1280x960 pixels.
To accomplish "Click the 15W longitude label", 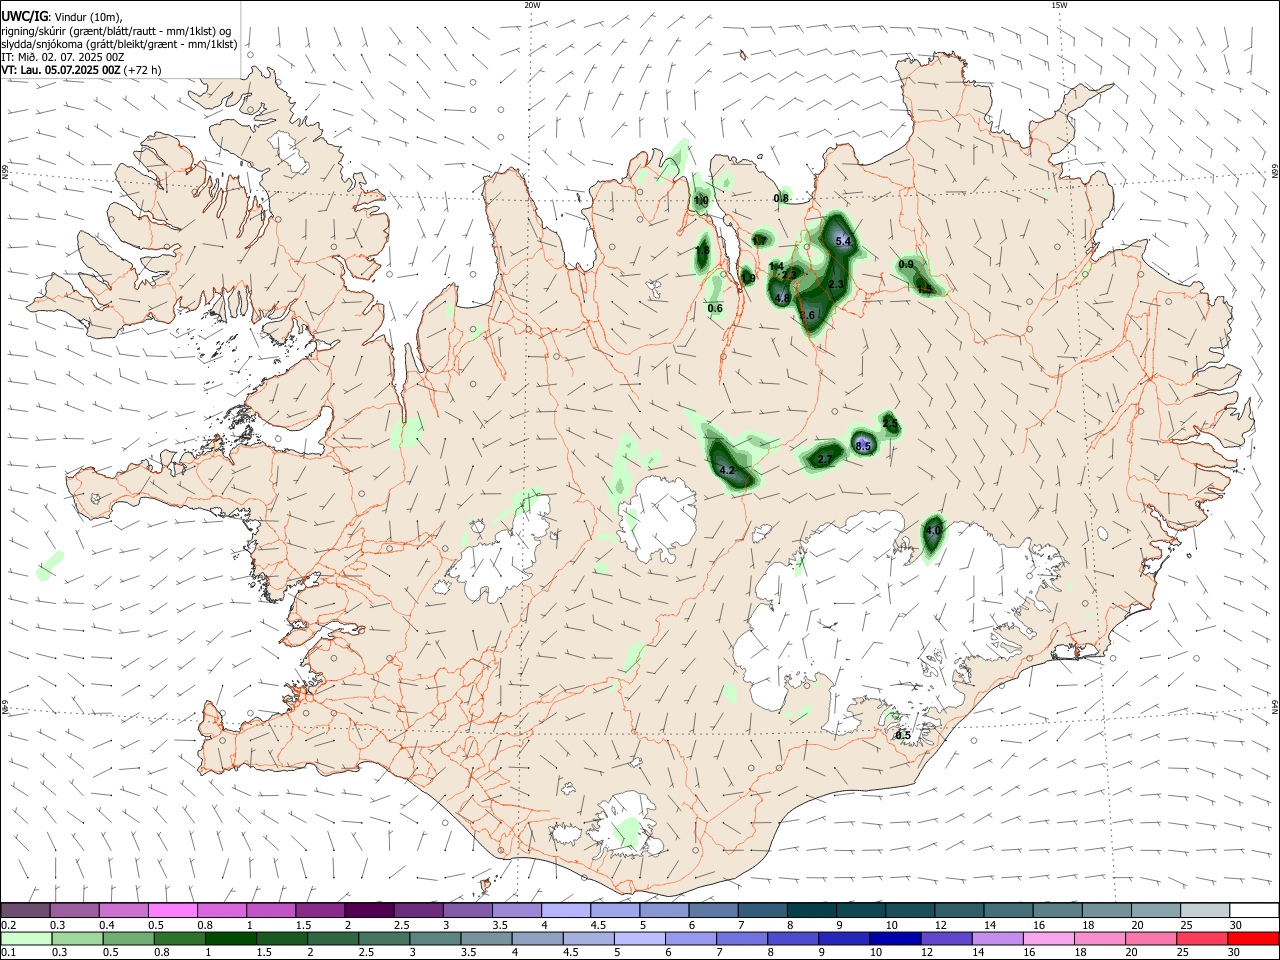I will tap(1059, 5).
